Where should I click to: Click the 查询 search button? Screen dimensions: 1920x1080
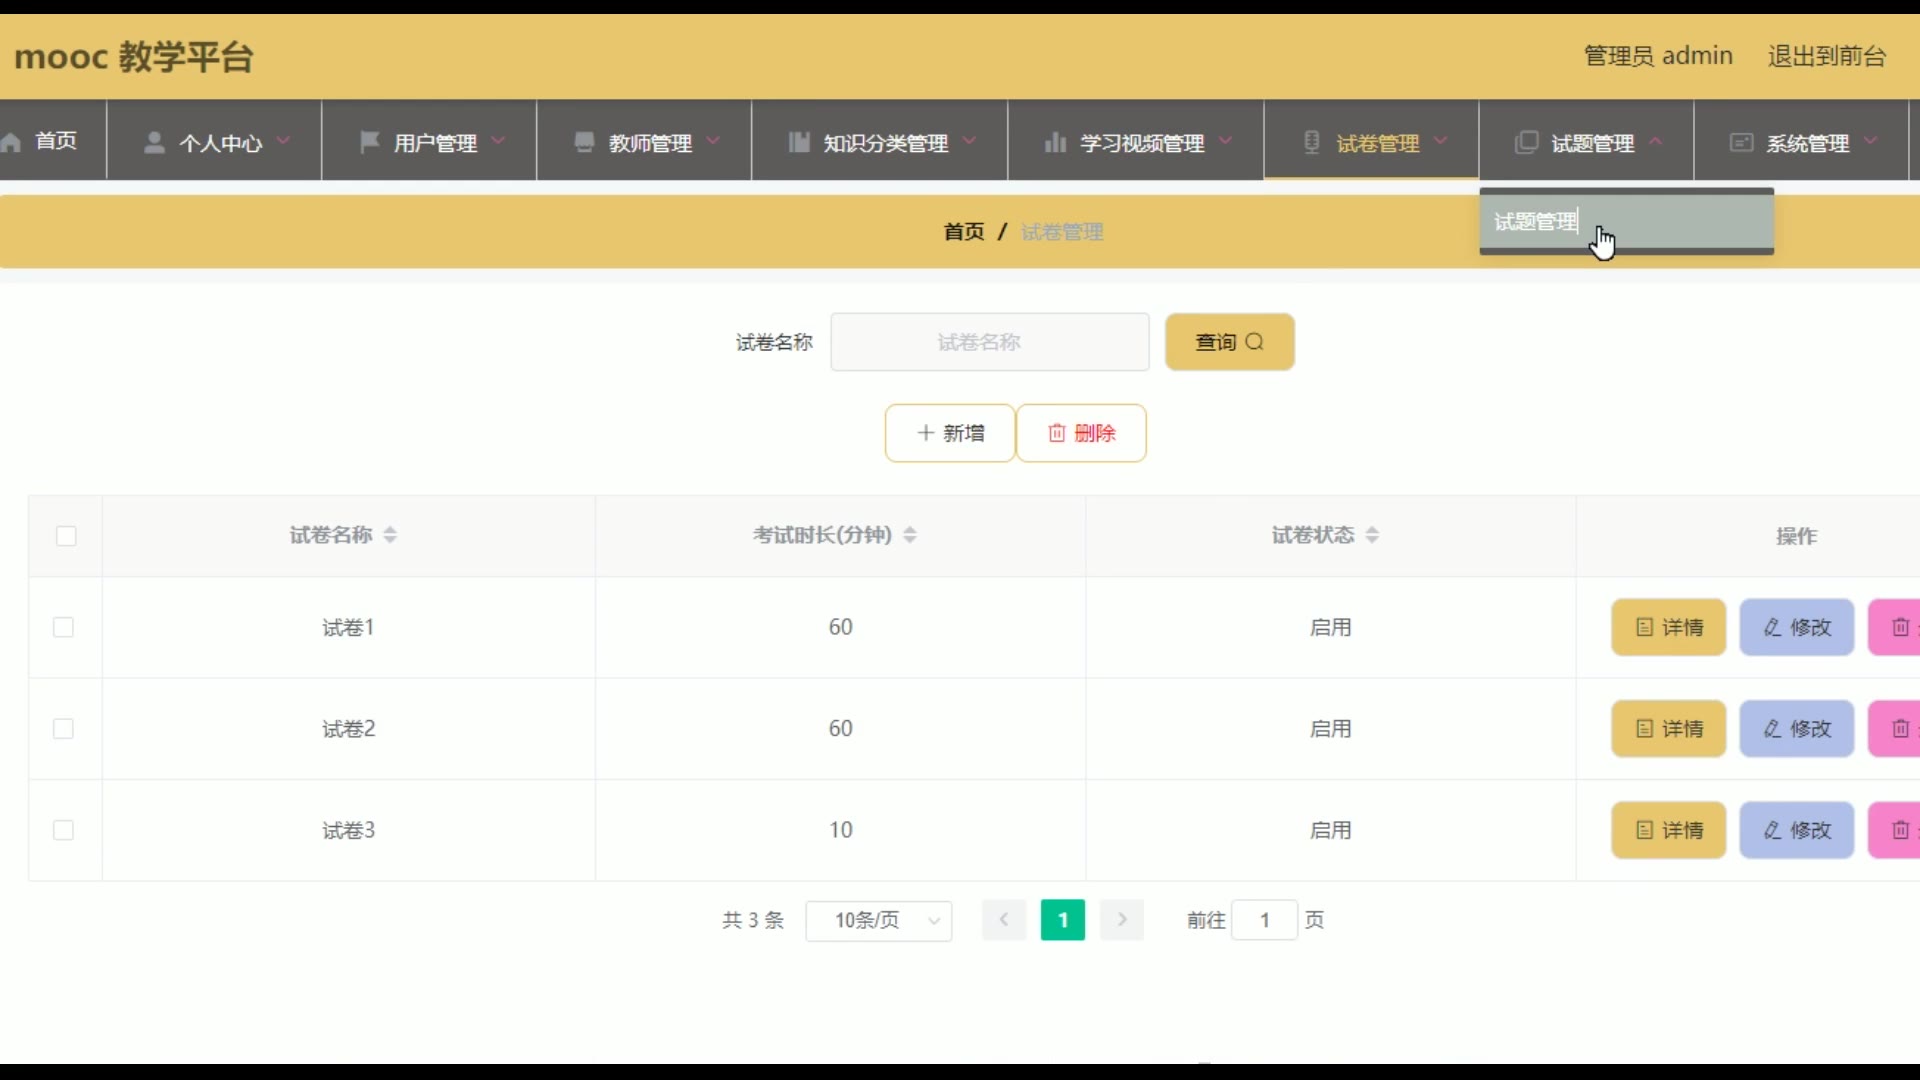(1229, 342)
